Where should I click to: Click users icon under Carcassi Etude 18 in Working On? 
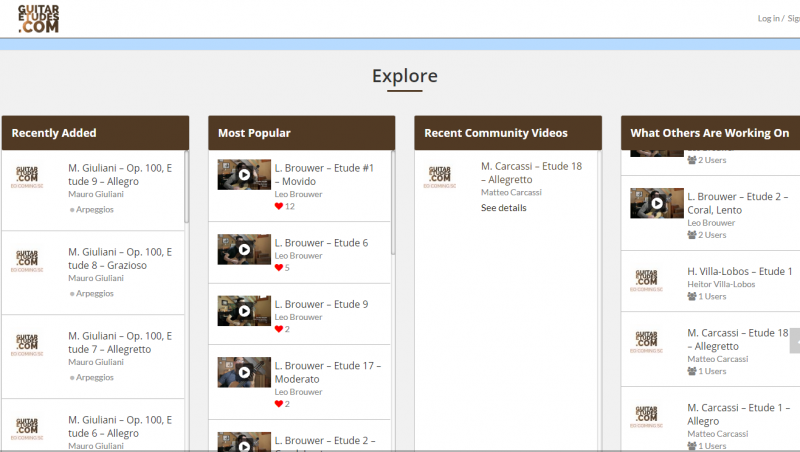(692, 371)
